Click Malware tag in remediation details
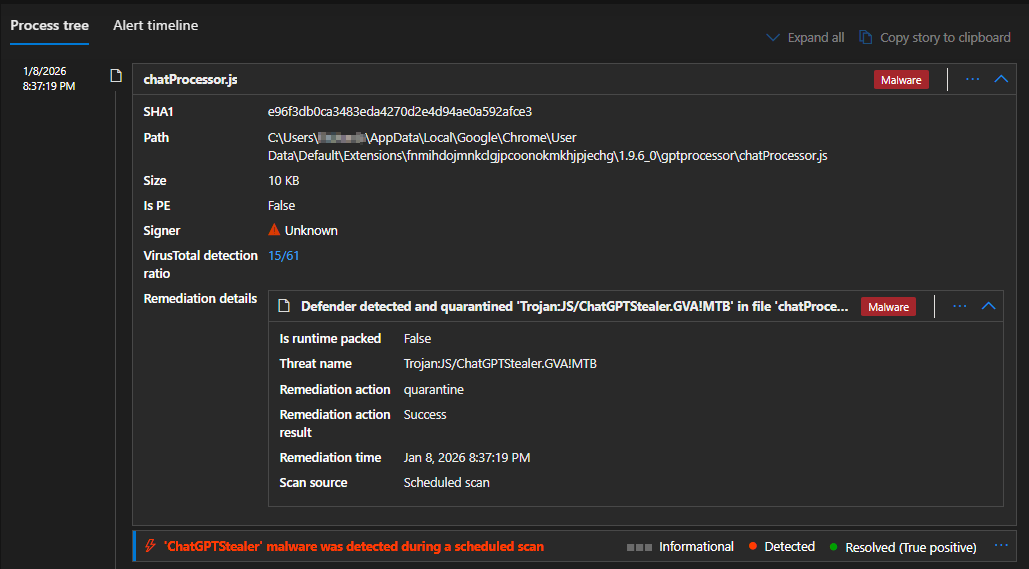 [889, 307]
